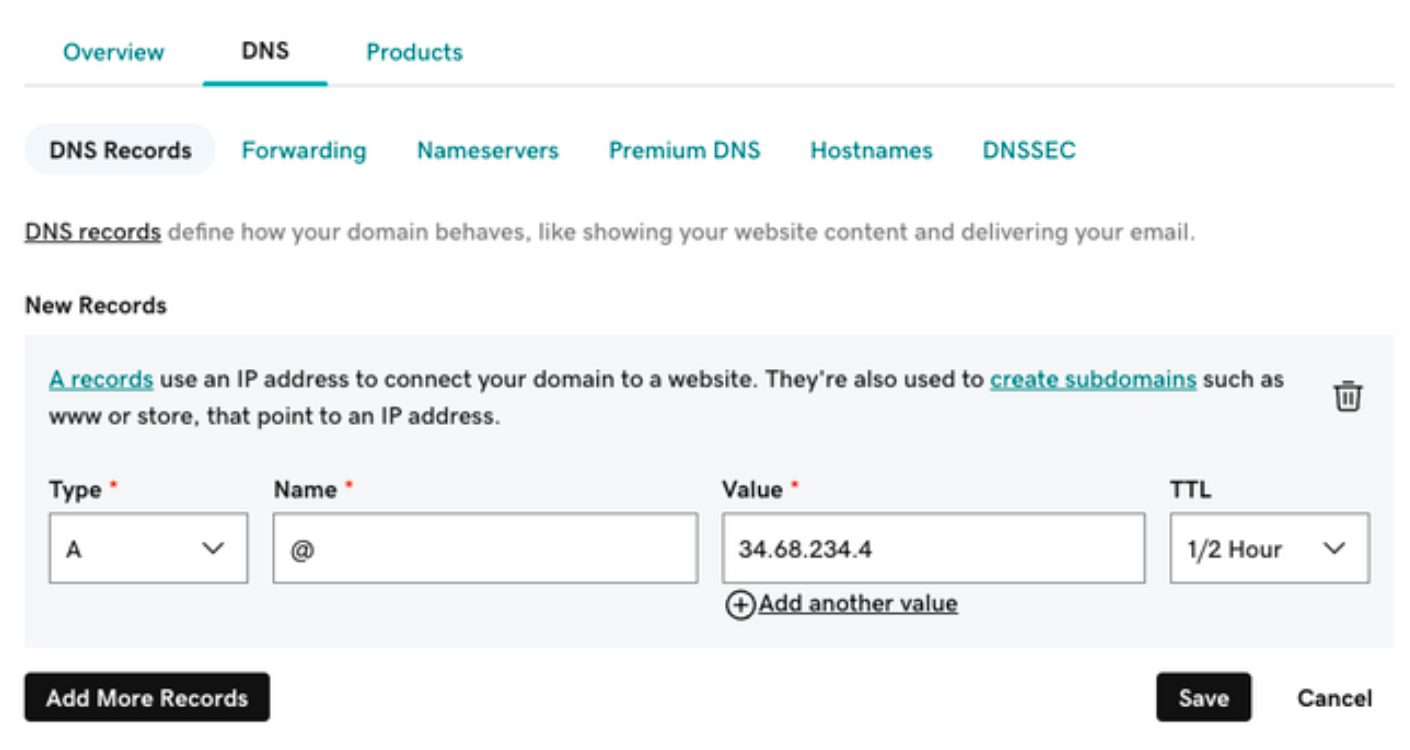The height and width of the screenshot is (750, 1410).
Task: Open the TTL dropdown showing 1/2 Hour
Action: click(1269, 548)
